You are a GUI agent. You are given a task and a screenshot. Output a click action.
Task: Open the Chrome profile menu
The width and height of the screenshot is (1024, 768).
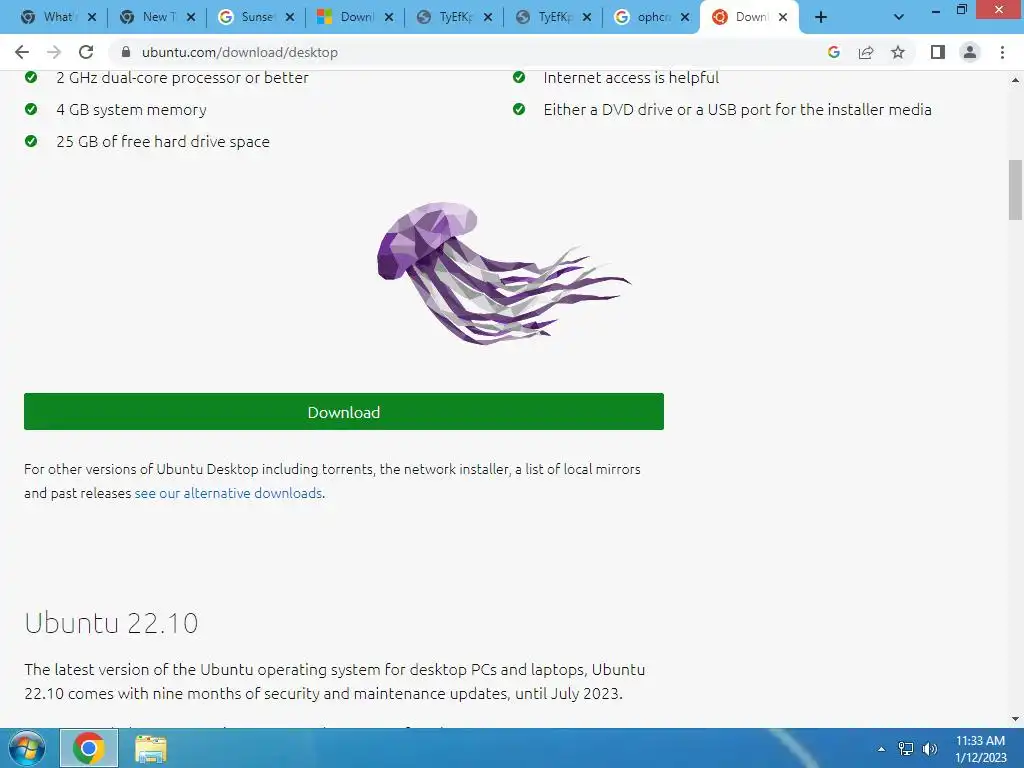(970, 52)
